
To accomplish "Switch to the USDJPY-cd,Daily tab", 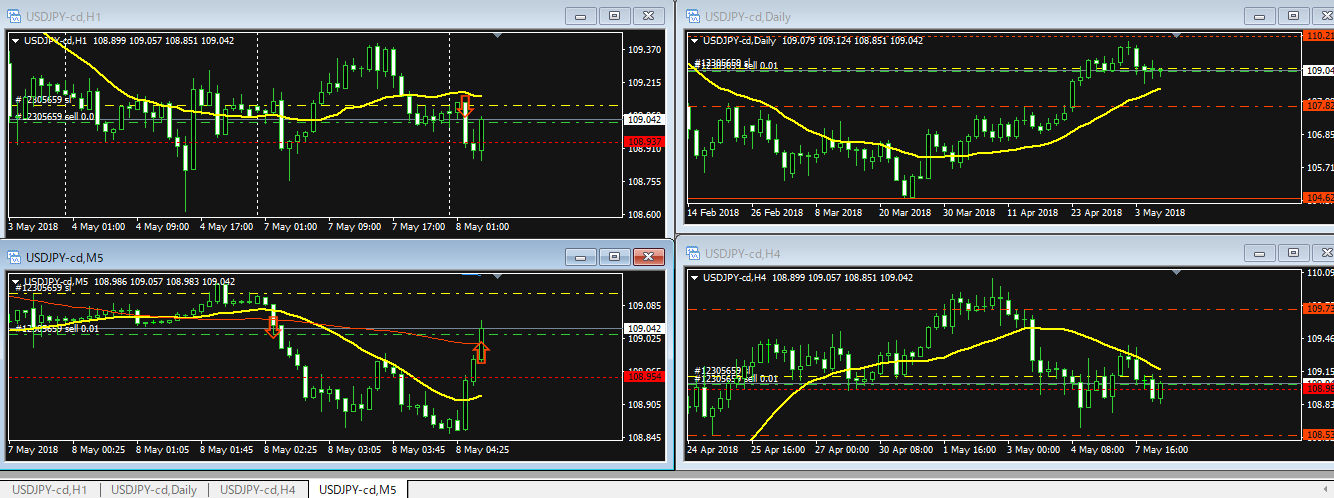I will (154, 489).
